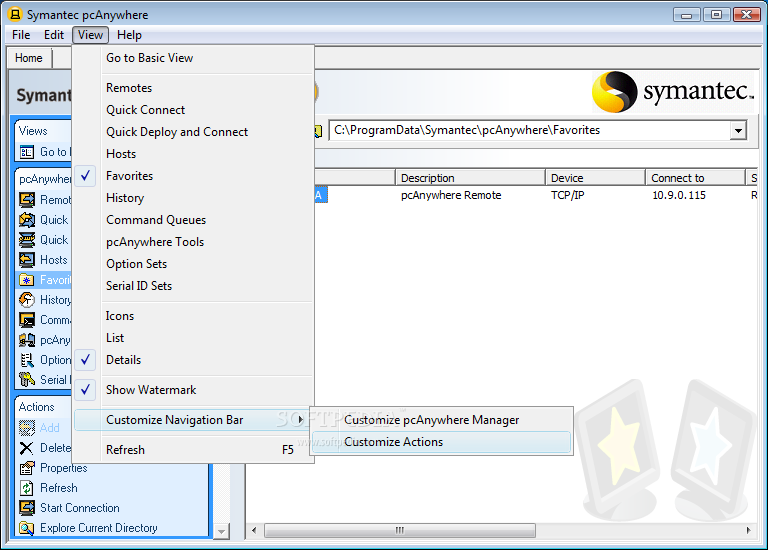Click the Refresh action icon
Image resolution: width=768 pixels, height=550 pixels.
(26, 488)
